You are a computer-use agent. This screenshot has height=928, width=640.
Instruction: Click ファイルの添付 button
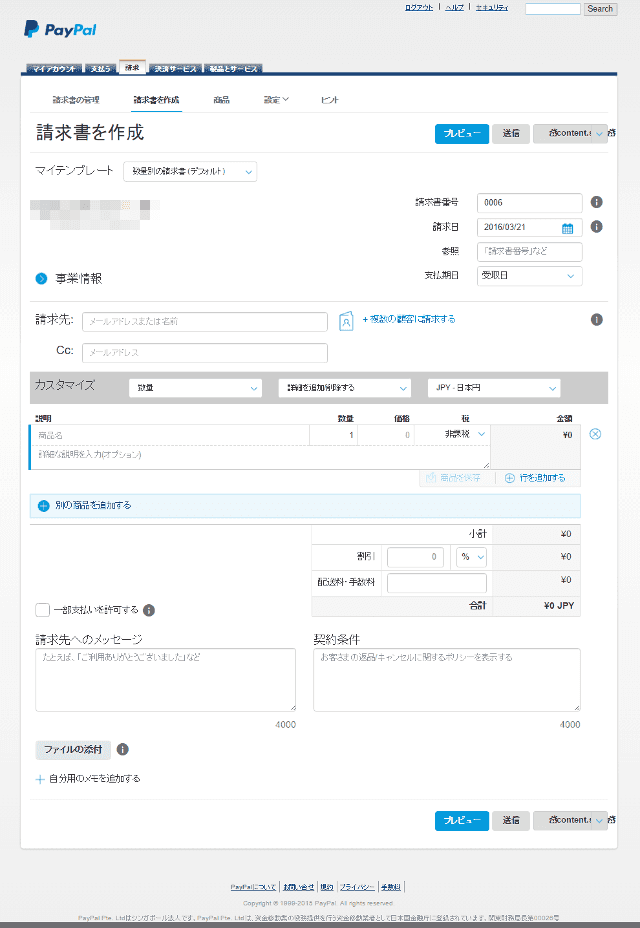tap(73, 749)
